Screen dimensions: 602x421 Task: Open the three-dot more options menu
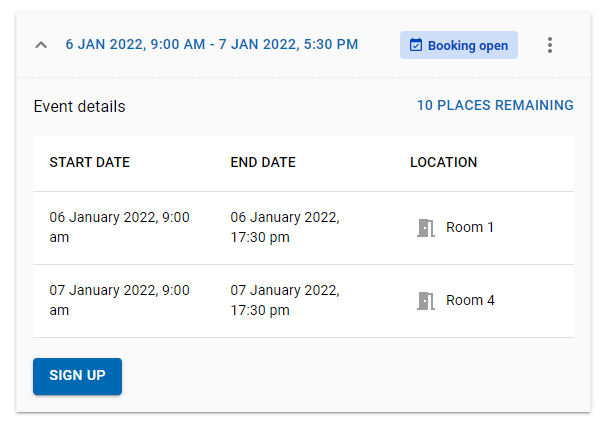550,45
